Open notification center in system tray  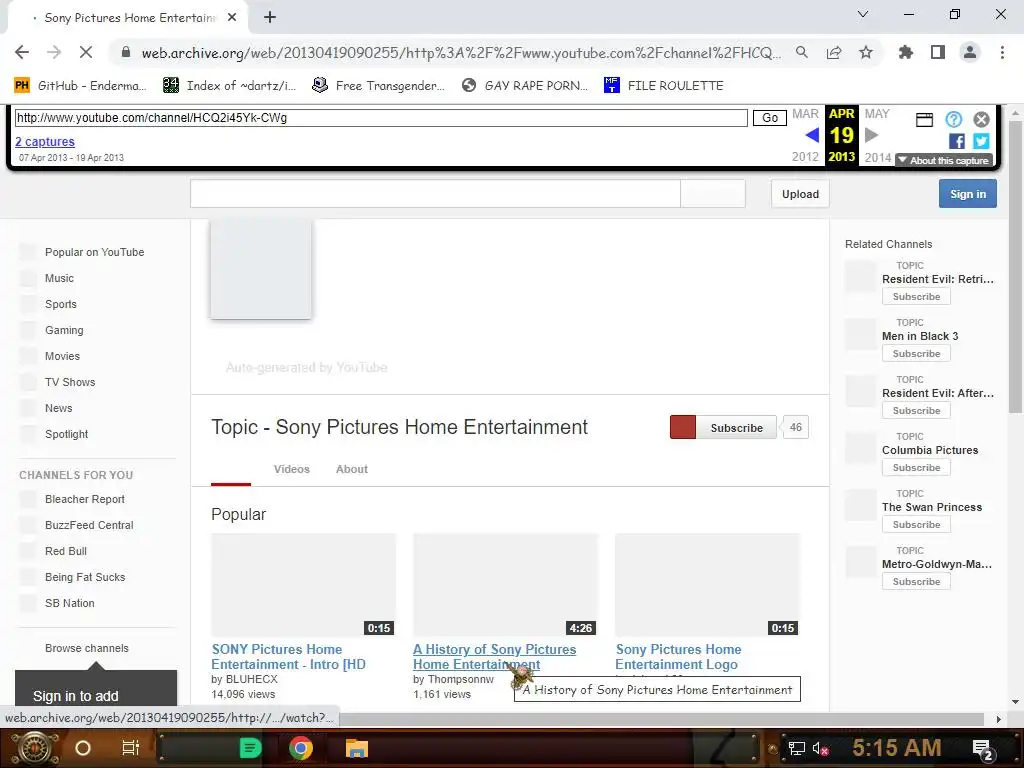(982, 748)
